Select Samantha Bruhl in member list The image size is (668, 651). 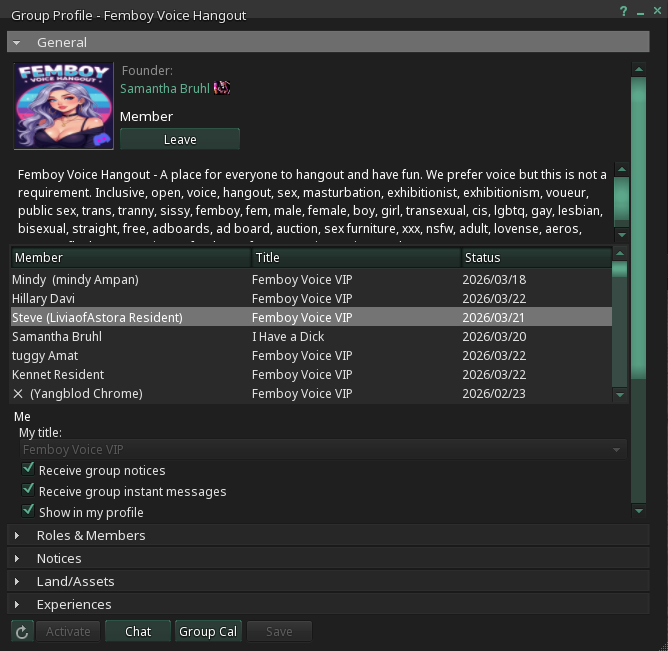click(x=311, y=337)
